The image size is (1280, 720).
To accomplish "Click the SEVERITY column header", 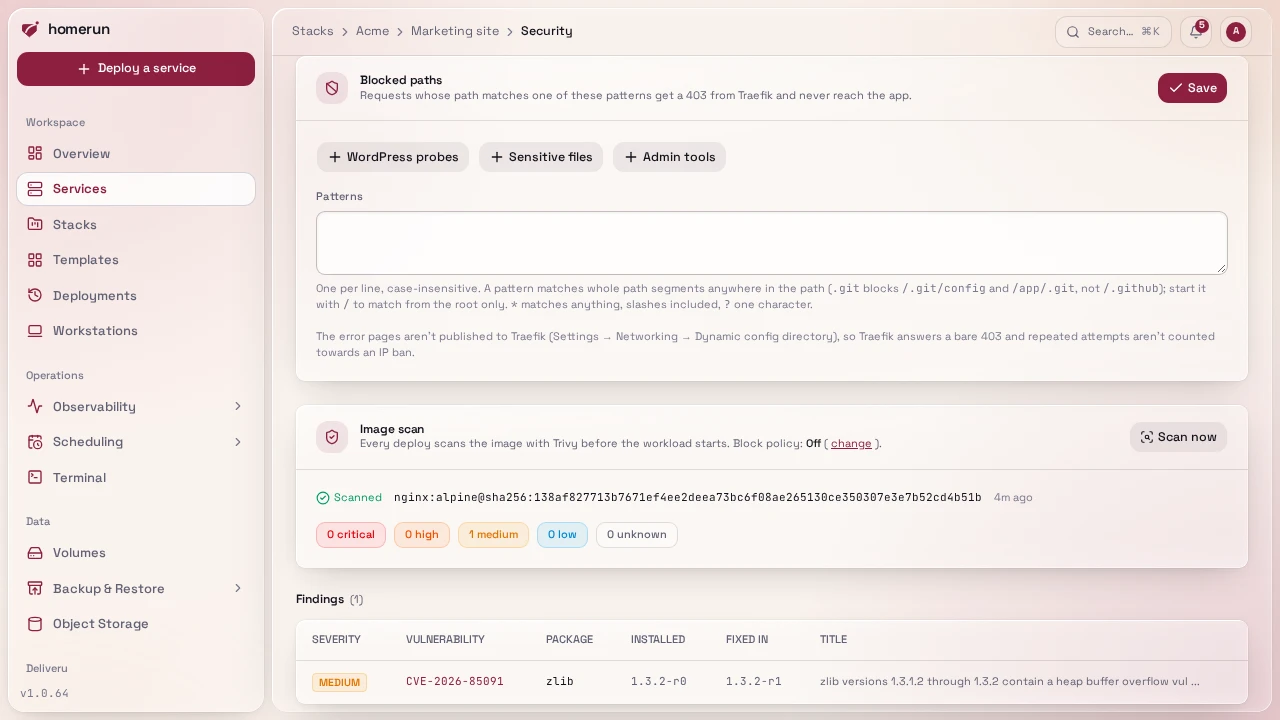I will (336, 640).
